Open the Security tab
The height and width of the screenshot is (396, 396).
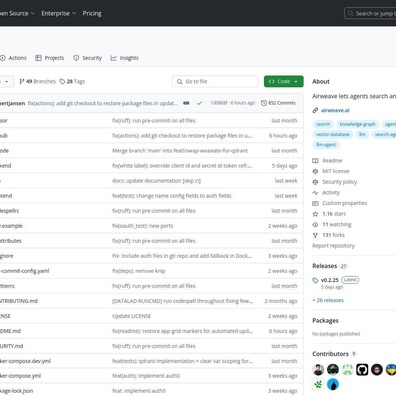click(x=88, y=58)
